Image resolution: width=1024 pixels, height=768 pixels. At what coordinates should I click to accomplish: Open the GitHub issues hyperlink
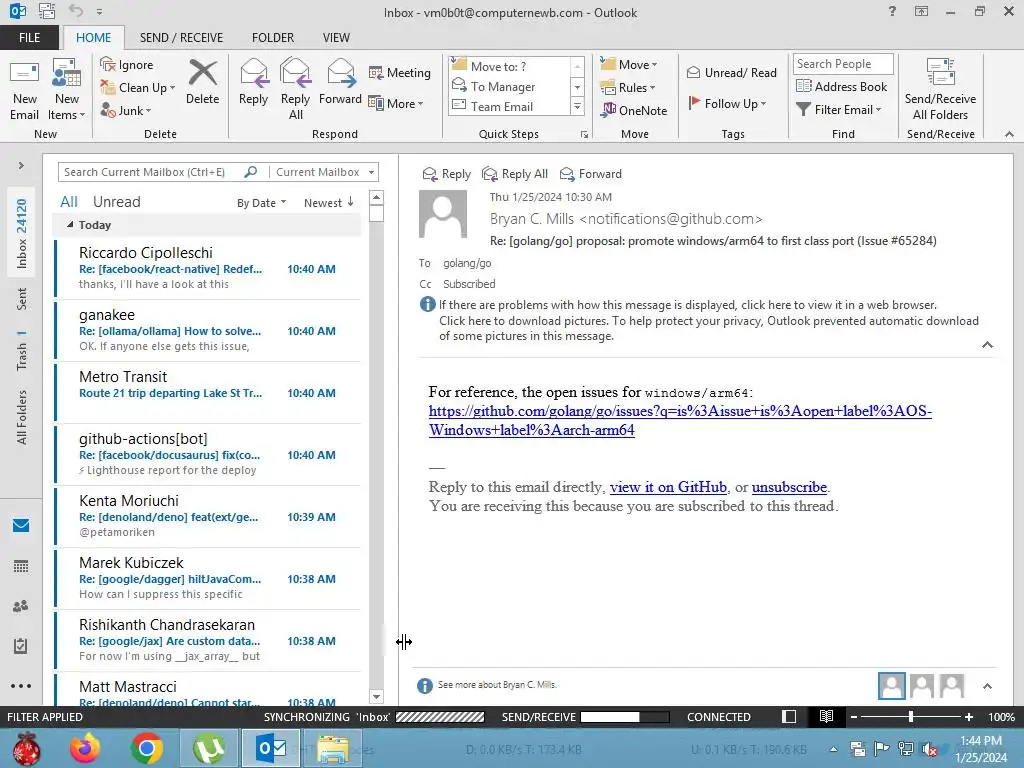tap(680, 421)
